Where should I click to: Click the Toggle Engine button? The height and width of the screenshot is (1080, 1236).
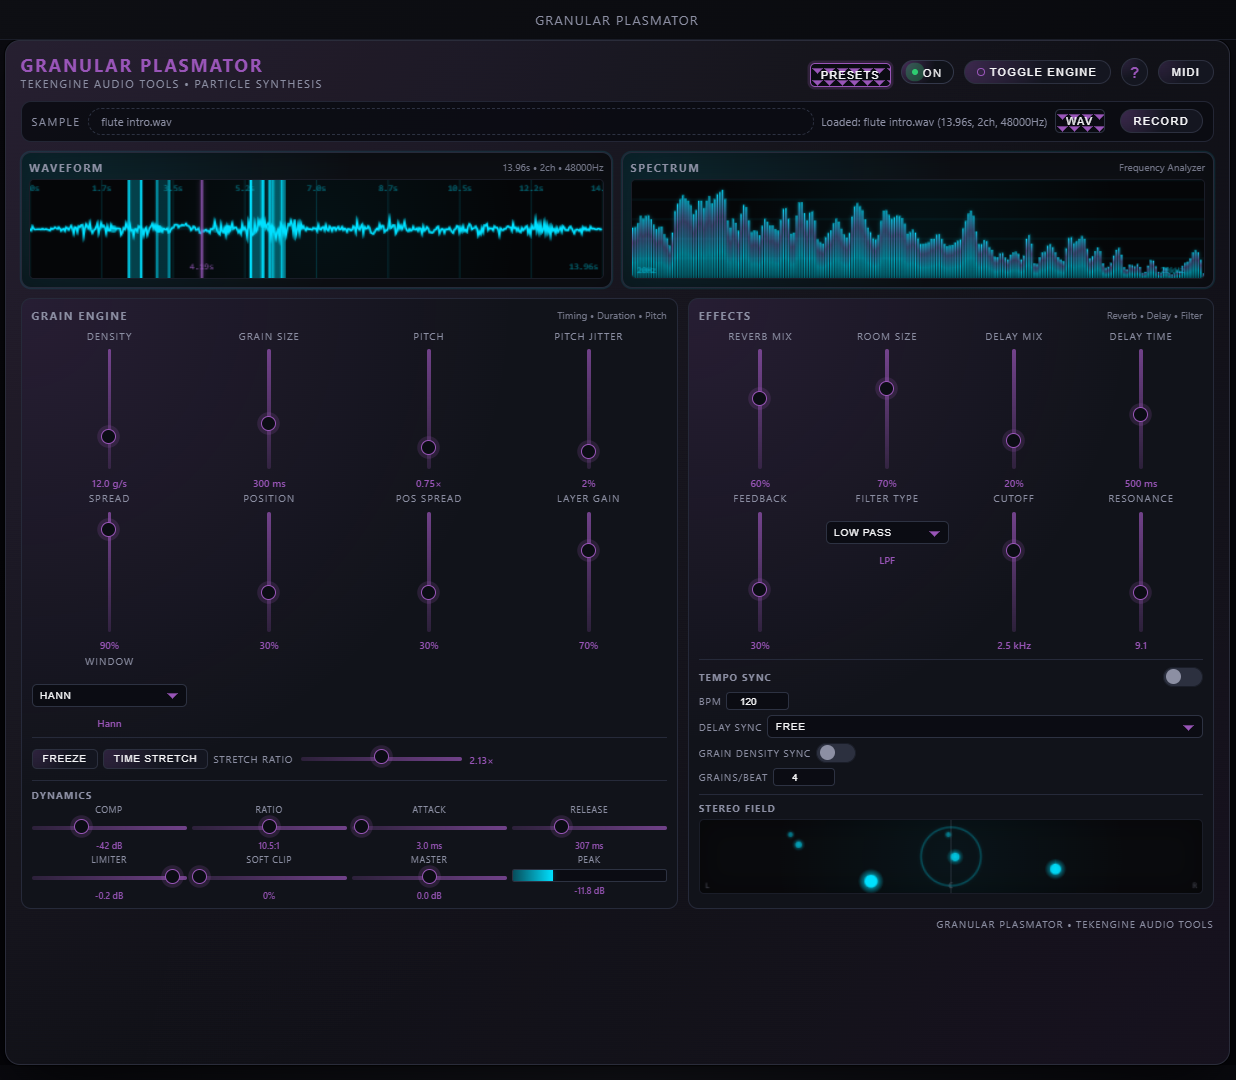1036,72
